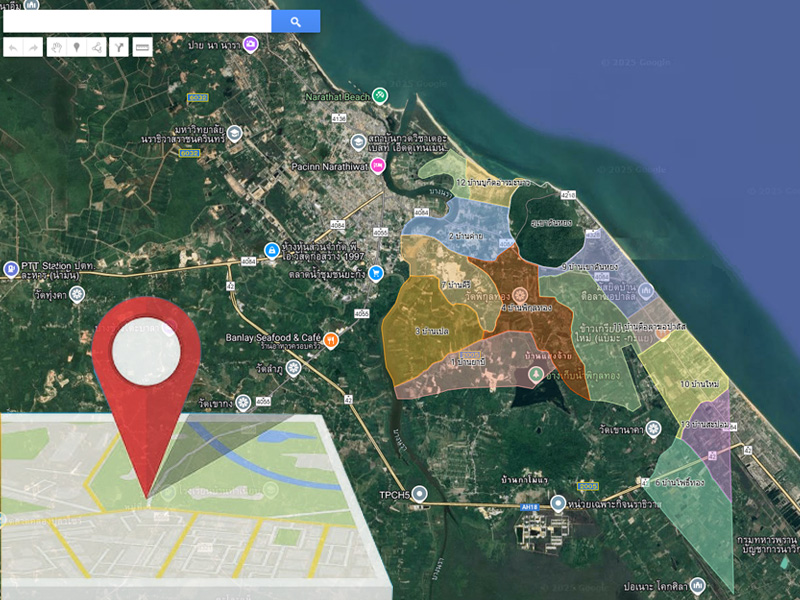Select the draw line tool

[x=96, y=47]
